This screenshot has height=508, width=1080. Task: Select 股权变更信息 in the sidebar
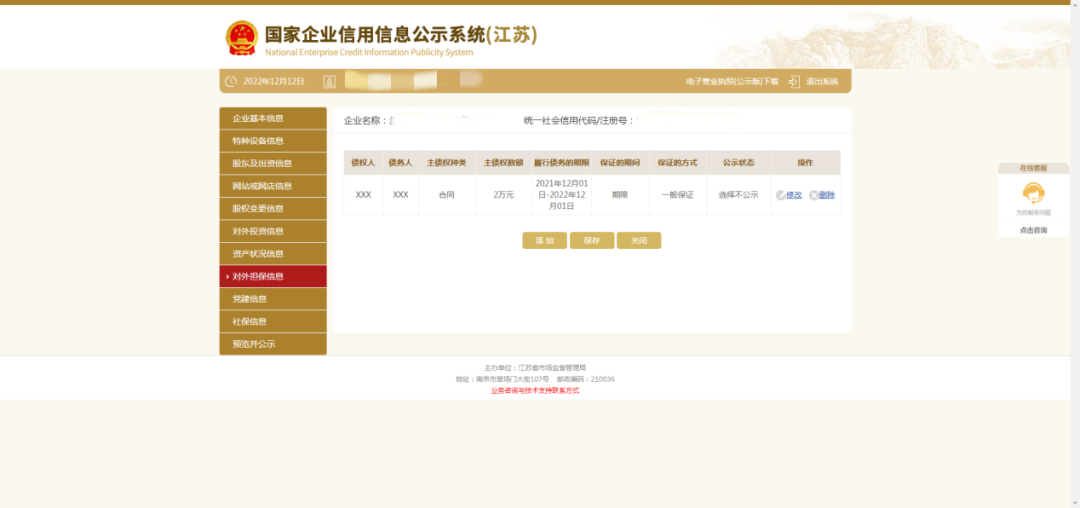tap(272, 209)
